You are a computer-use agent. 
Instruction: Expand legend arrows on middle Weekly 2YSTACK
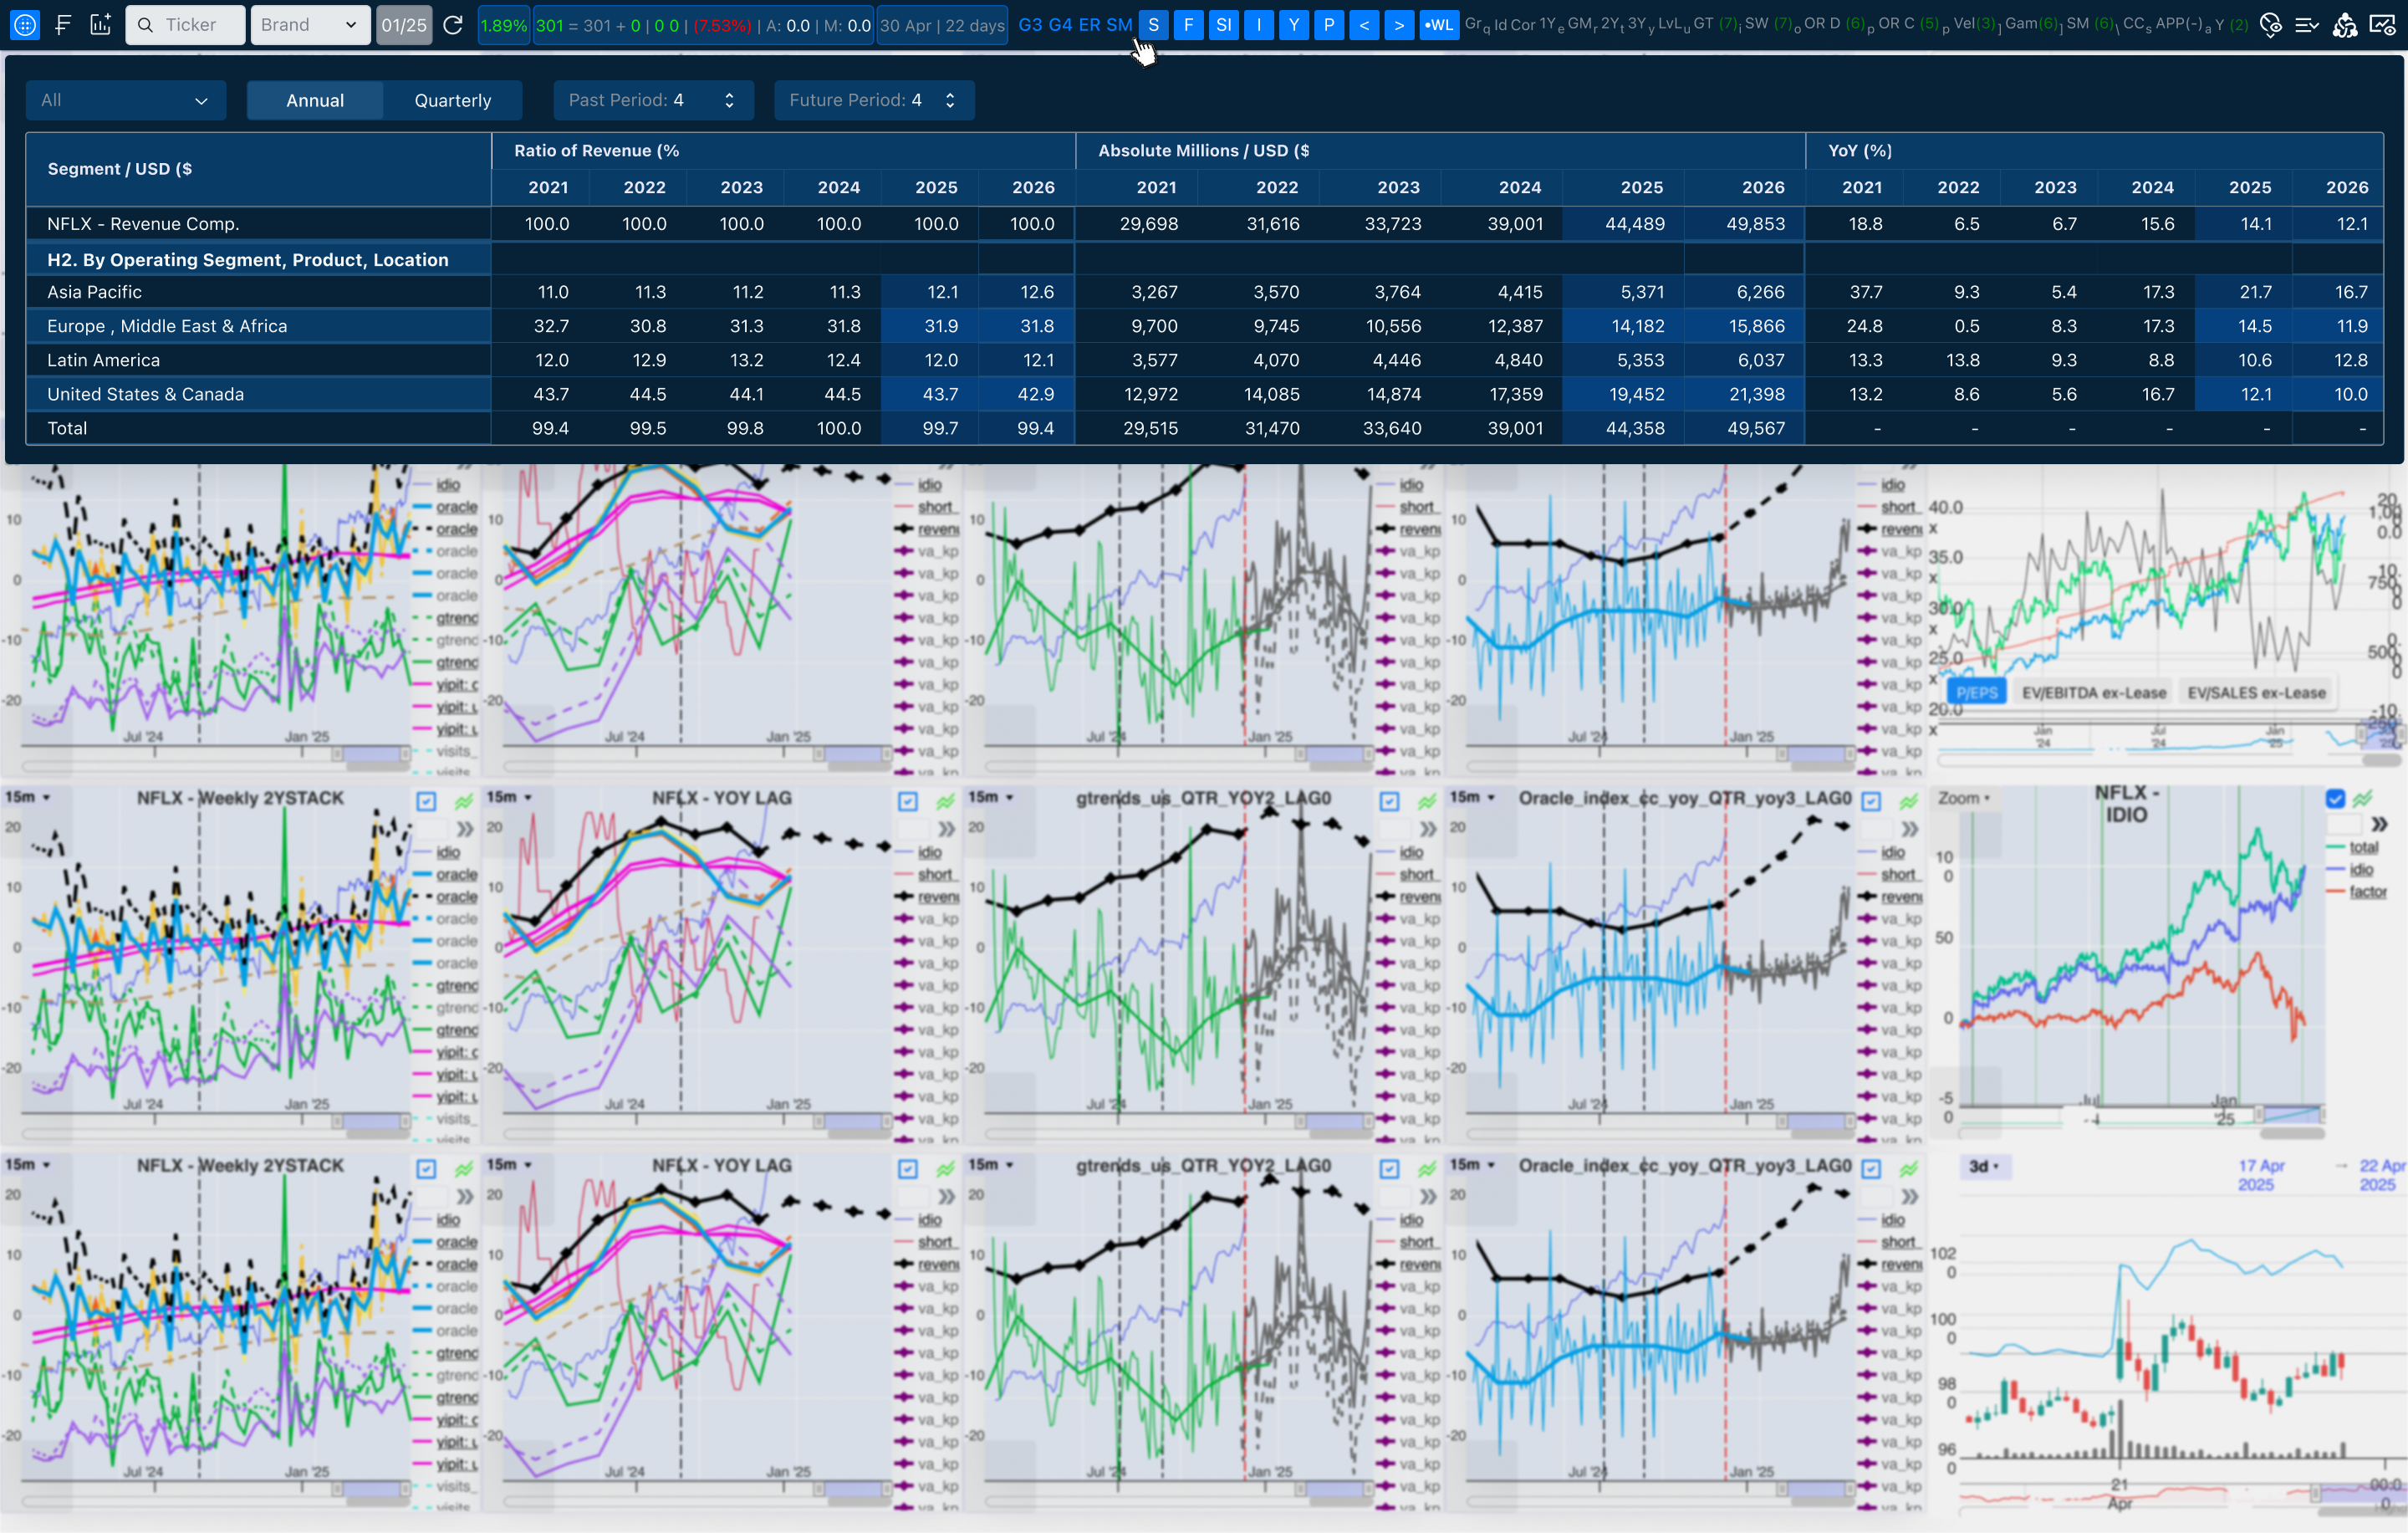click(x=465, y=829)
